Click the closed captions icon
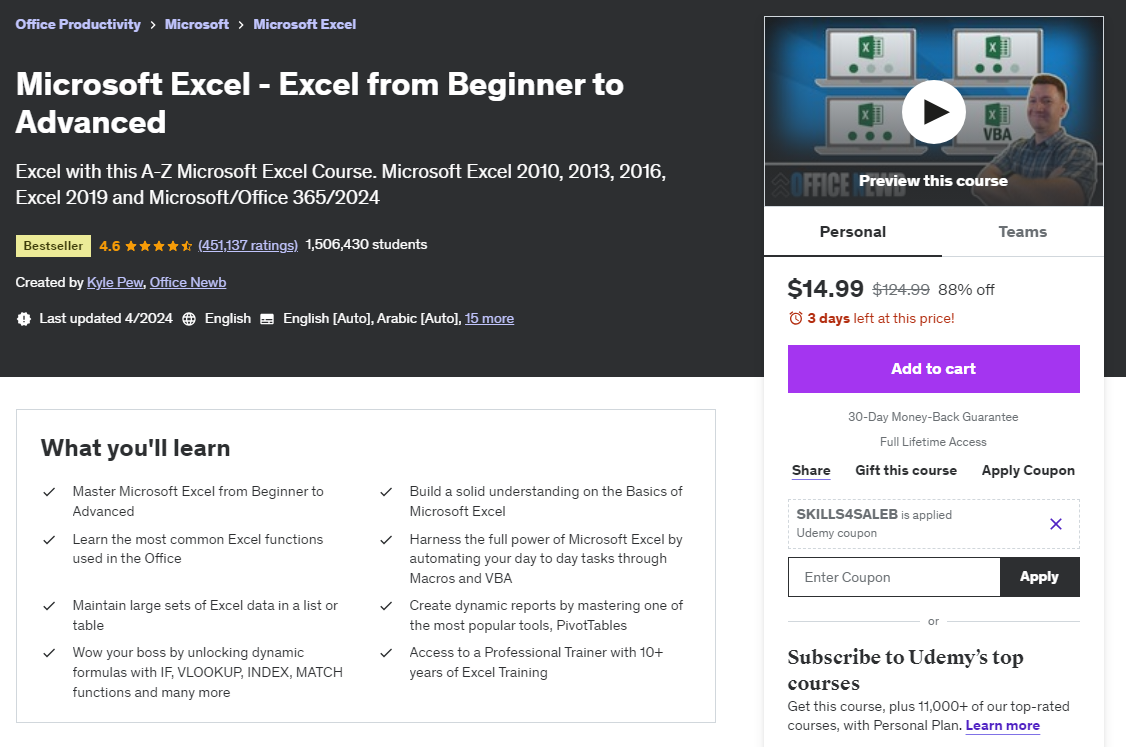 coord(266,318)
